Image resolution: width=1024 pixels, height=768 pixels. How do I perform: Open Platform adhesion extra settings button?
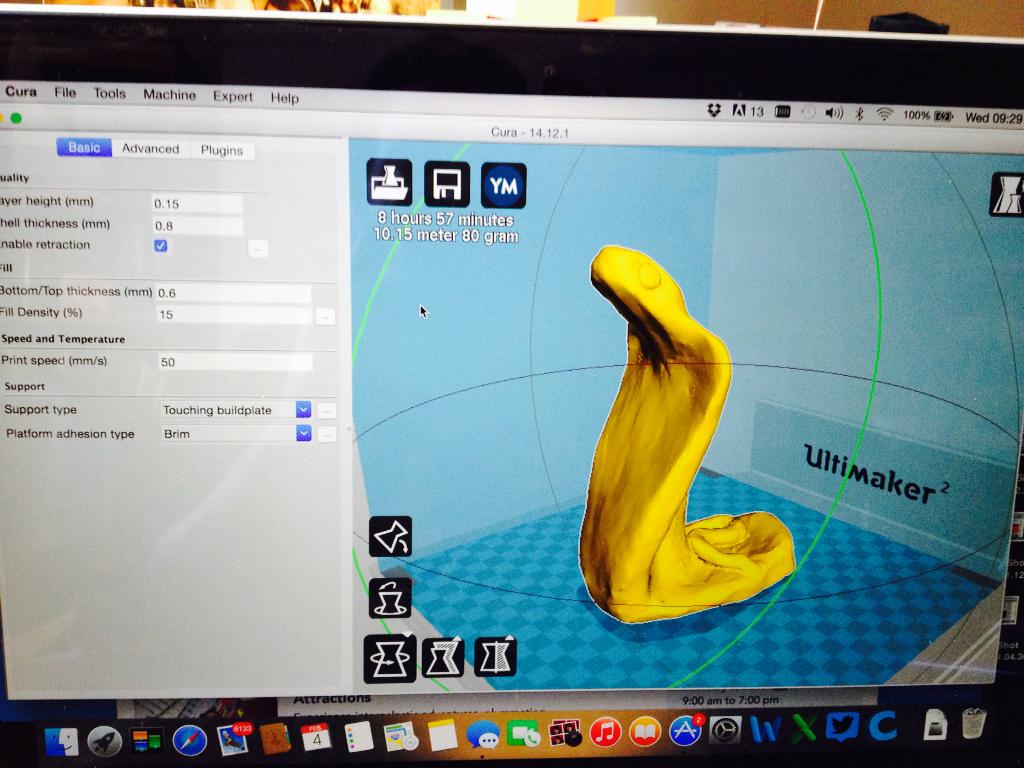(x=327, y=435)
